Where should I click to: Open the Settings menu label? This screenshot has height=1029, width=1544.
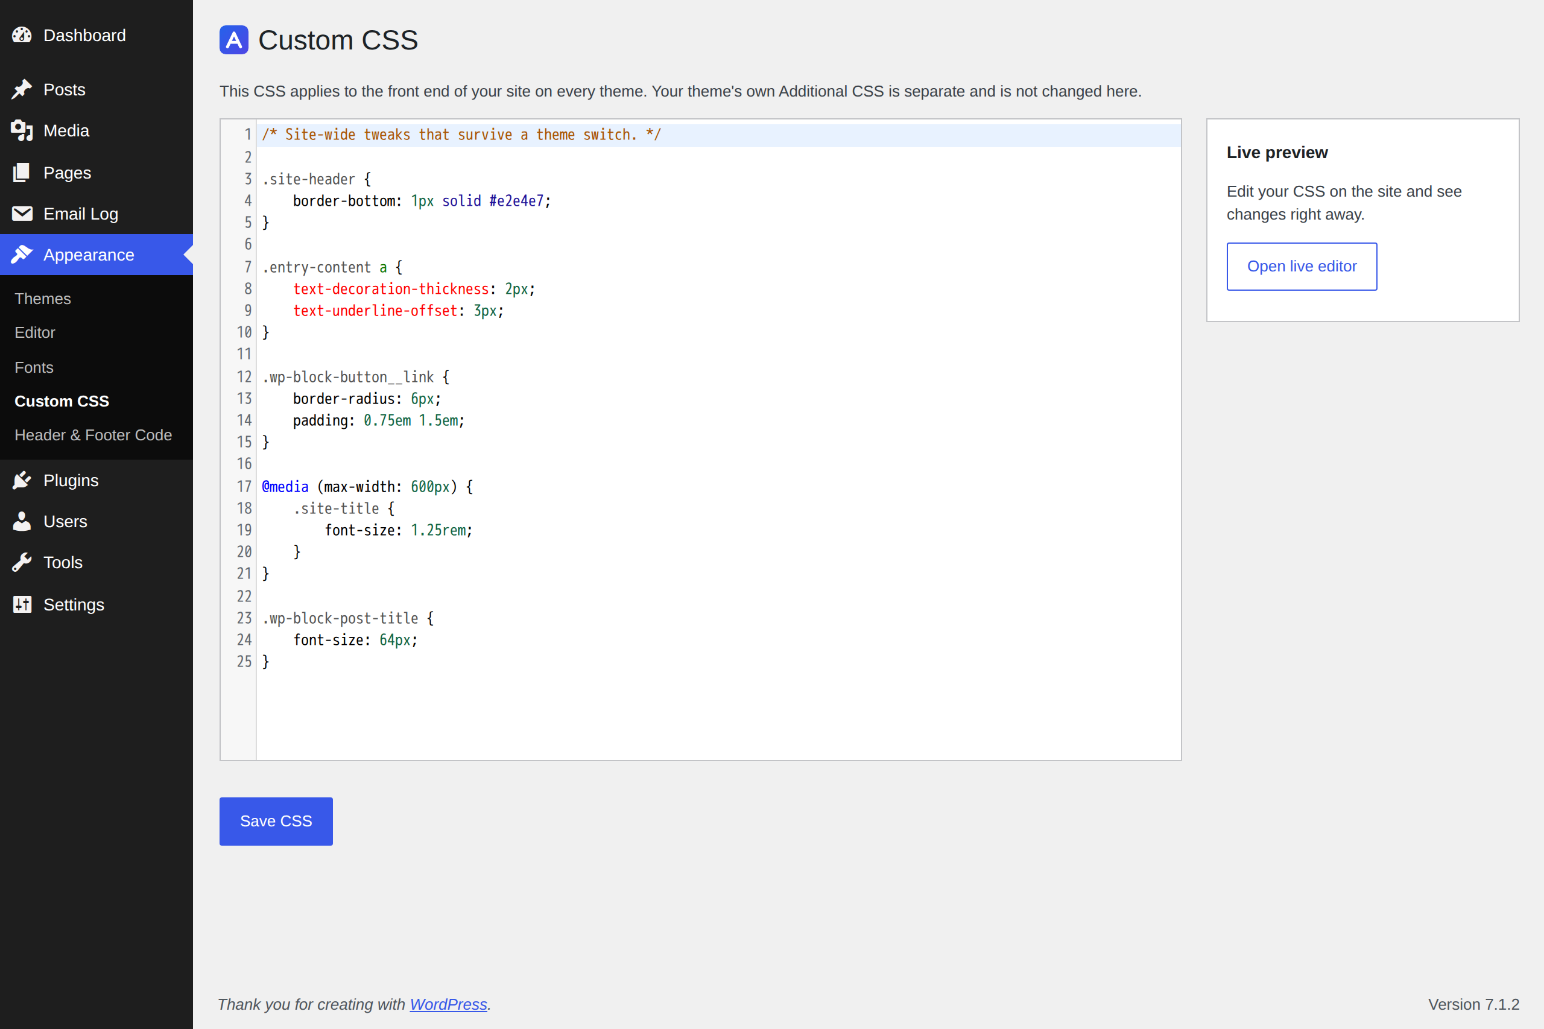point(74,605)
